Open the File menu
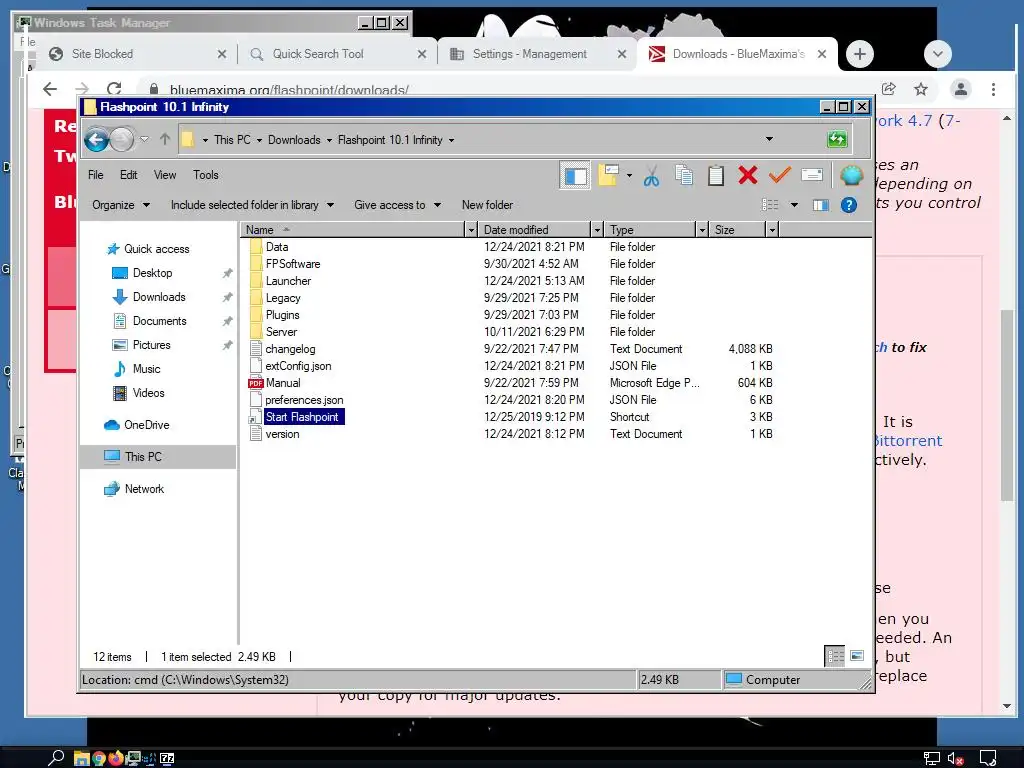This screenshot has width=1024, height=768. (96, 175)
